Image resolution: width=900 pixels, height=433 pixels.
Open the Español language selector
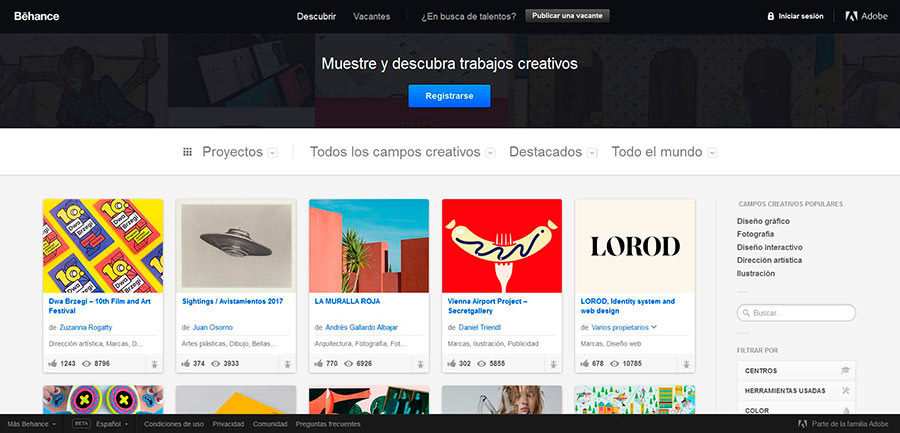(111, 424)
